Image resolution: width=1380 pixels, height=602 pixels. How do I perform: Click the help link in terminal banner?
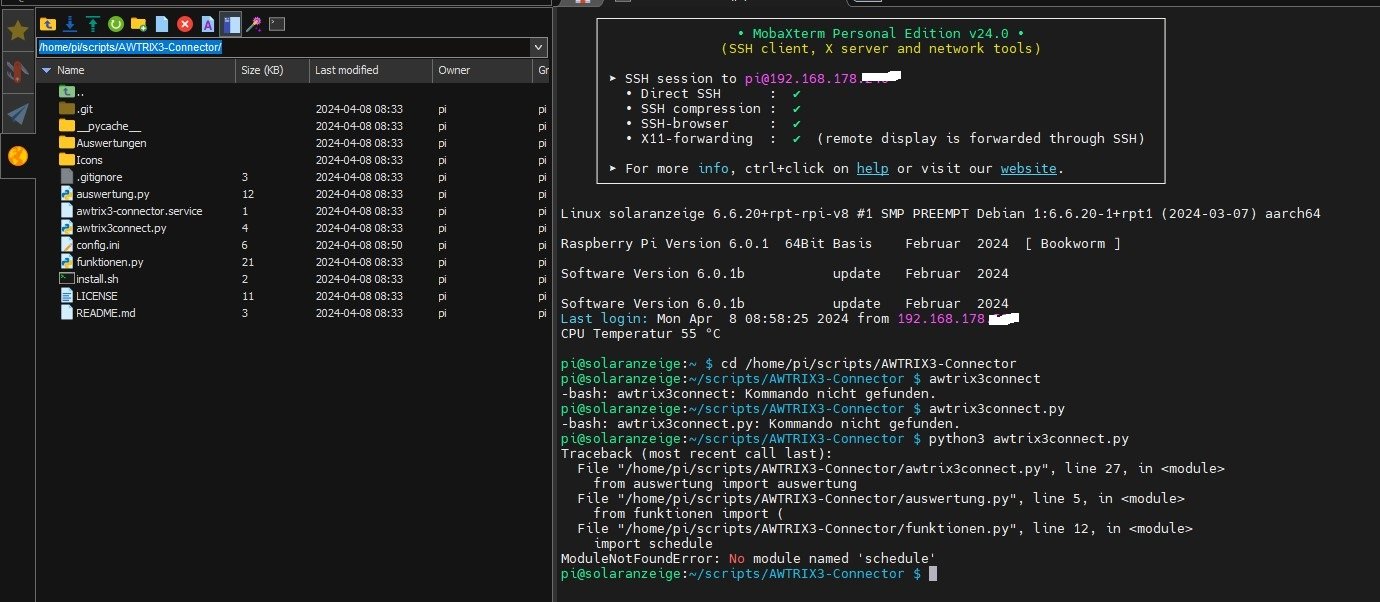click(x=872, y=168)
